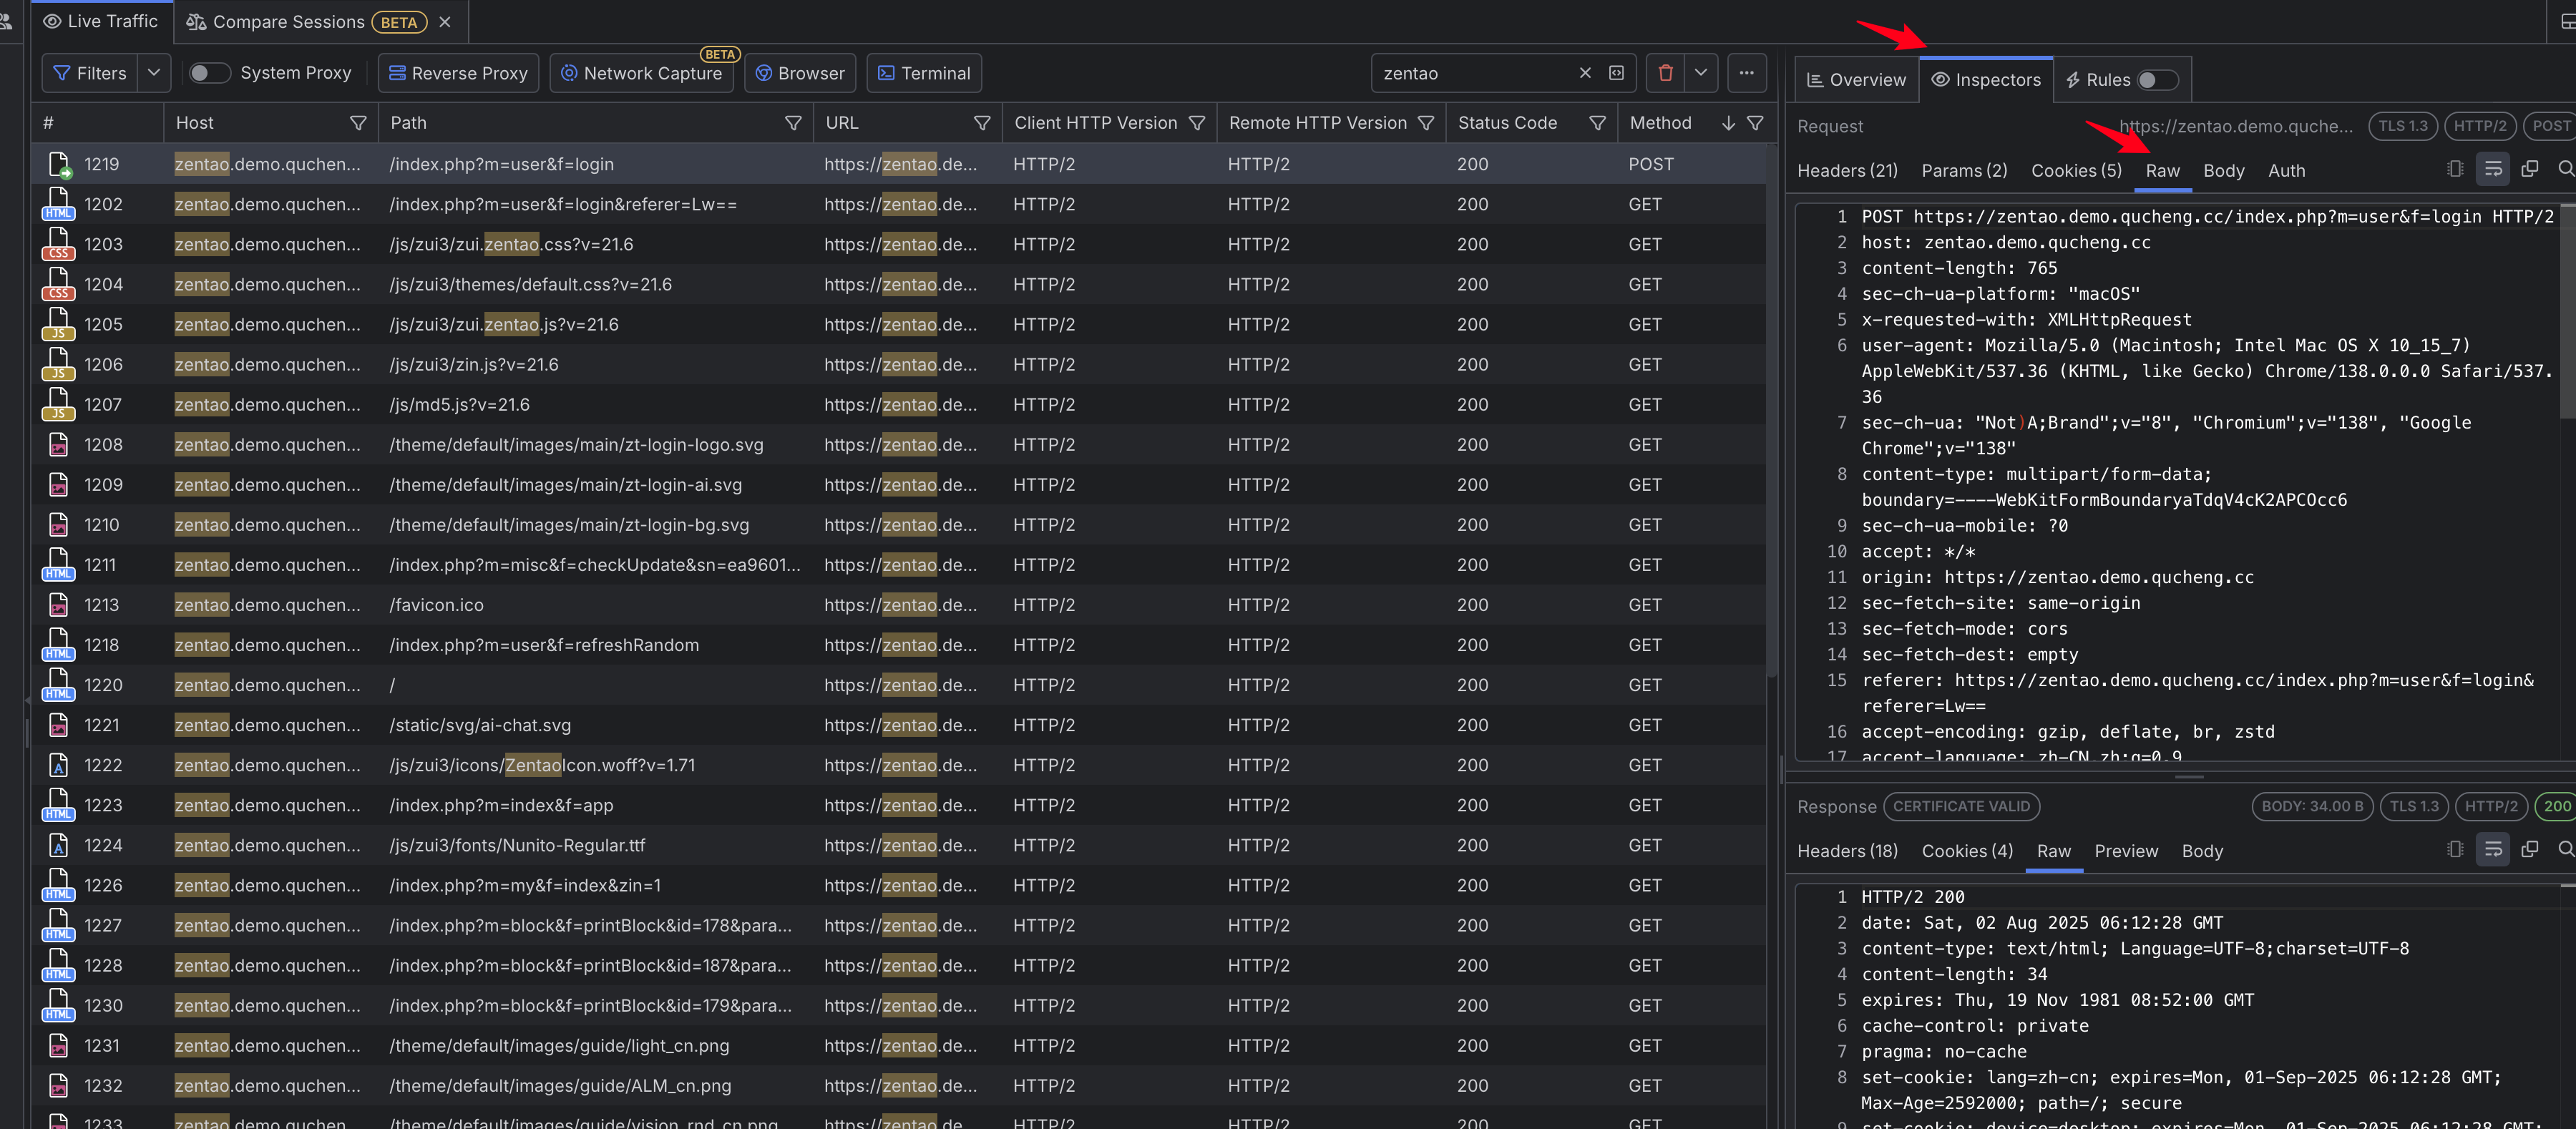Viewport: 2576px width, 1129px height.
Task: Click the red trash clear-traffic icon
Action: pos(1665,73)
